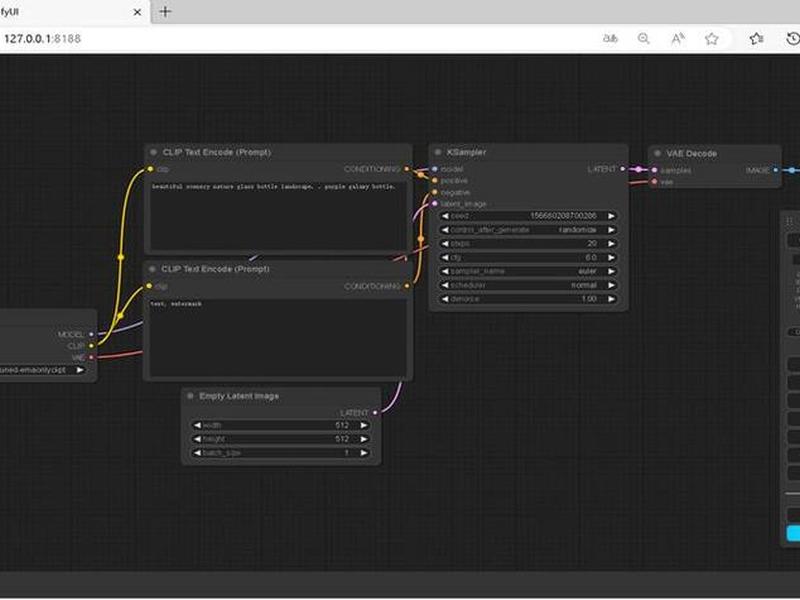Decrease Empty Latent width with left arrow
Image resolution: width=800 pixels, height=600 pixels.
(197, 425)
